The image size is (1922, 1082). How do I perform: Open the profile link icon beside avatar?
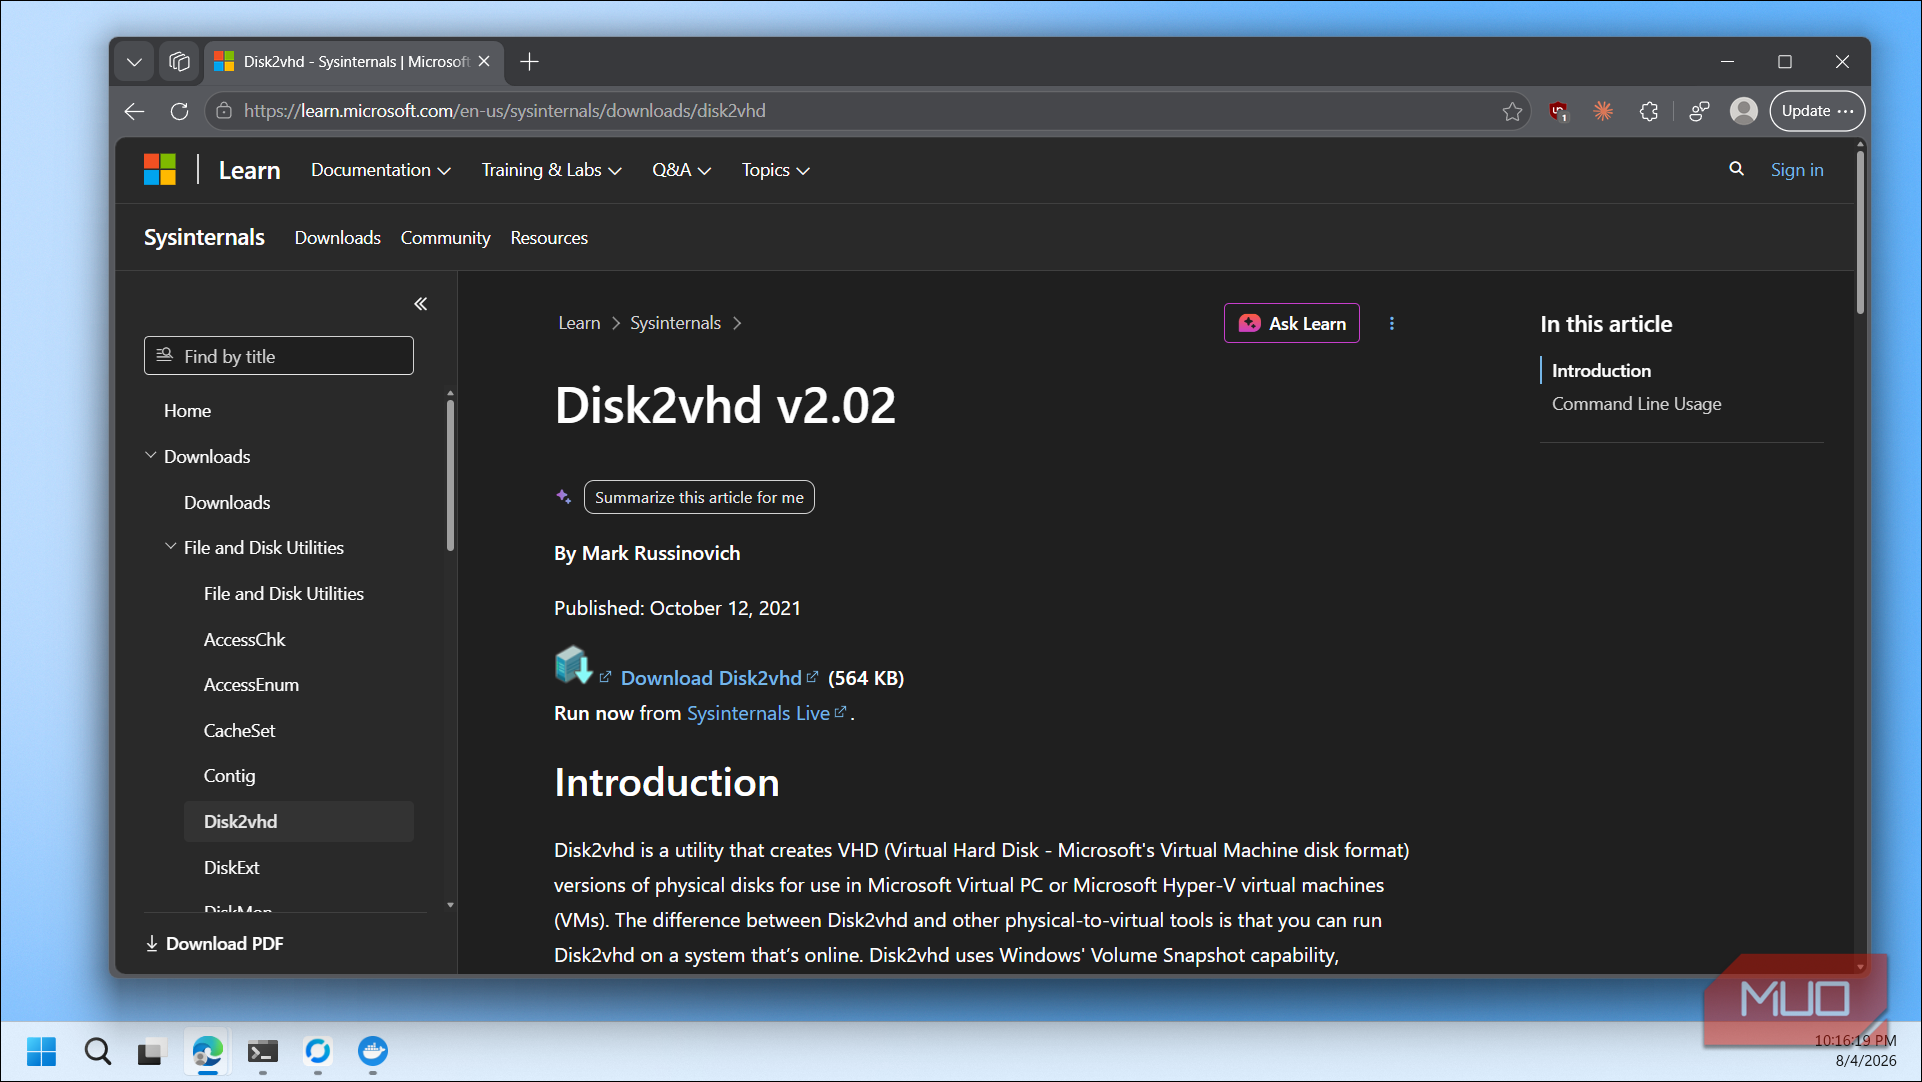[1698, 111]
